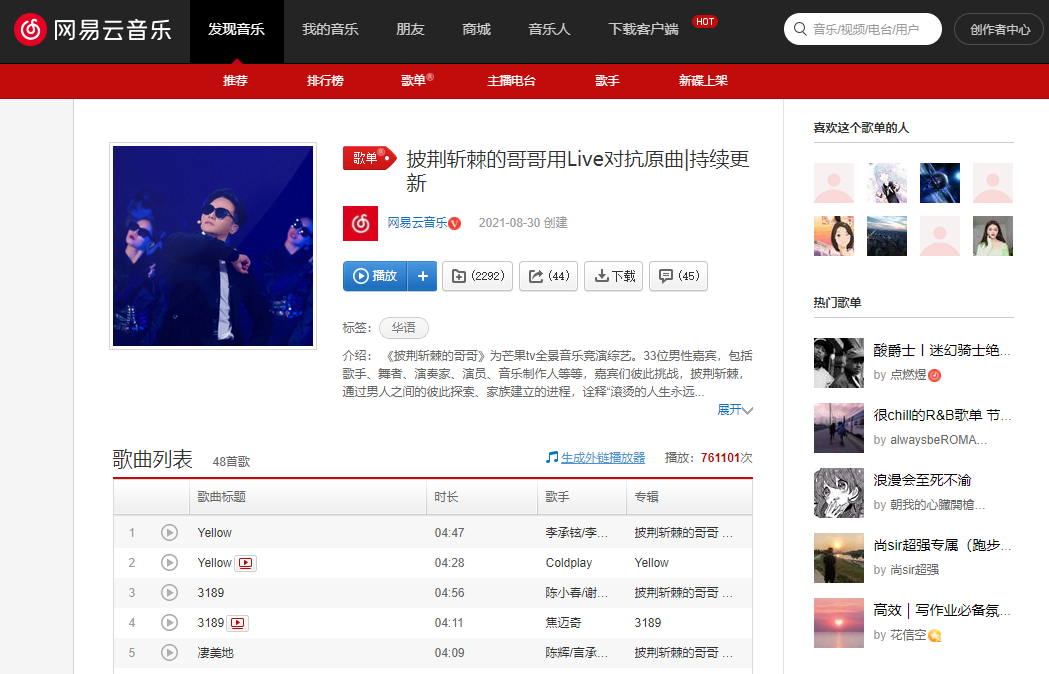Click the search box for 音乐/视频/电台/用户

(x=865, y=29)
